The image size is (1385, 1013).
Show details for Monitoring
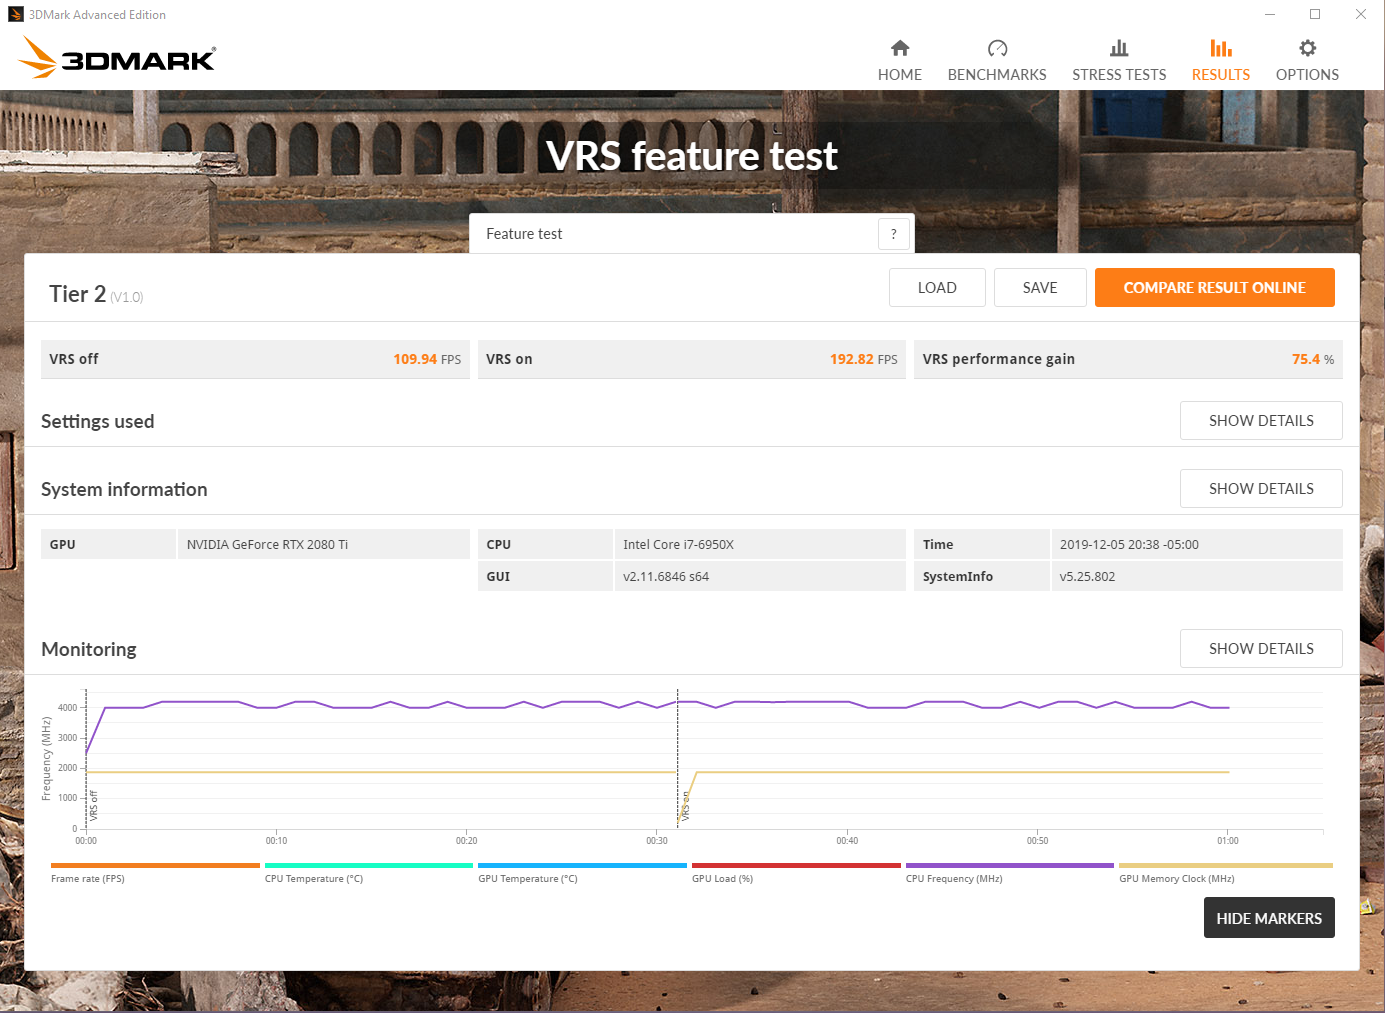[x=1261, y=649]
